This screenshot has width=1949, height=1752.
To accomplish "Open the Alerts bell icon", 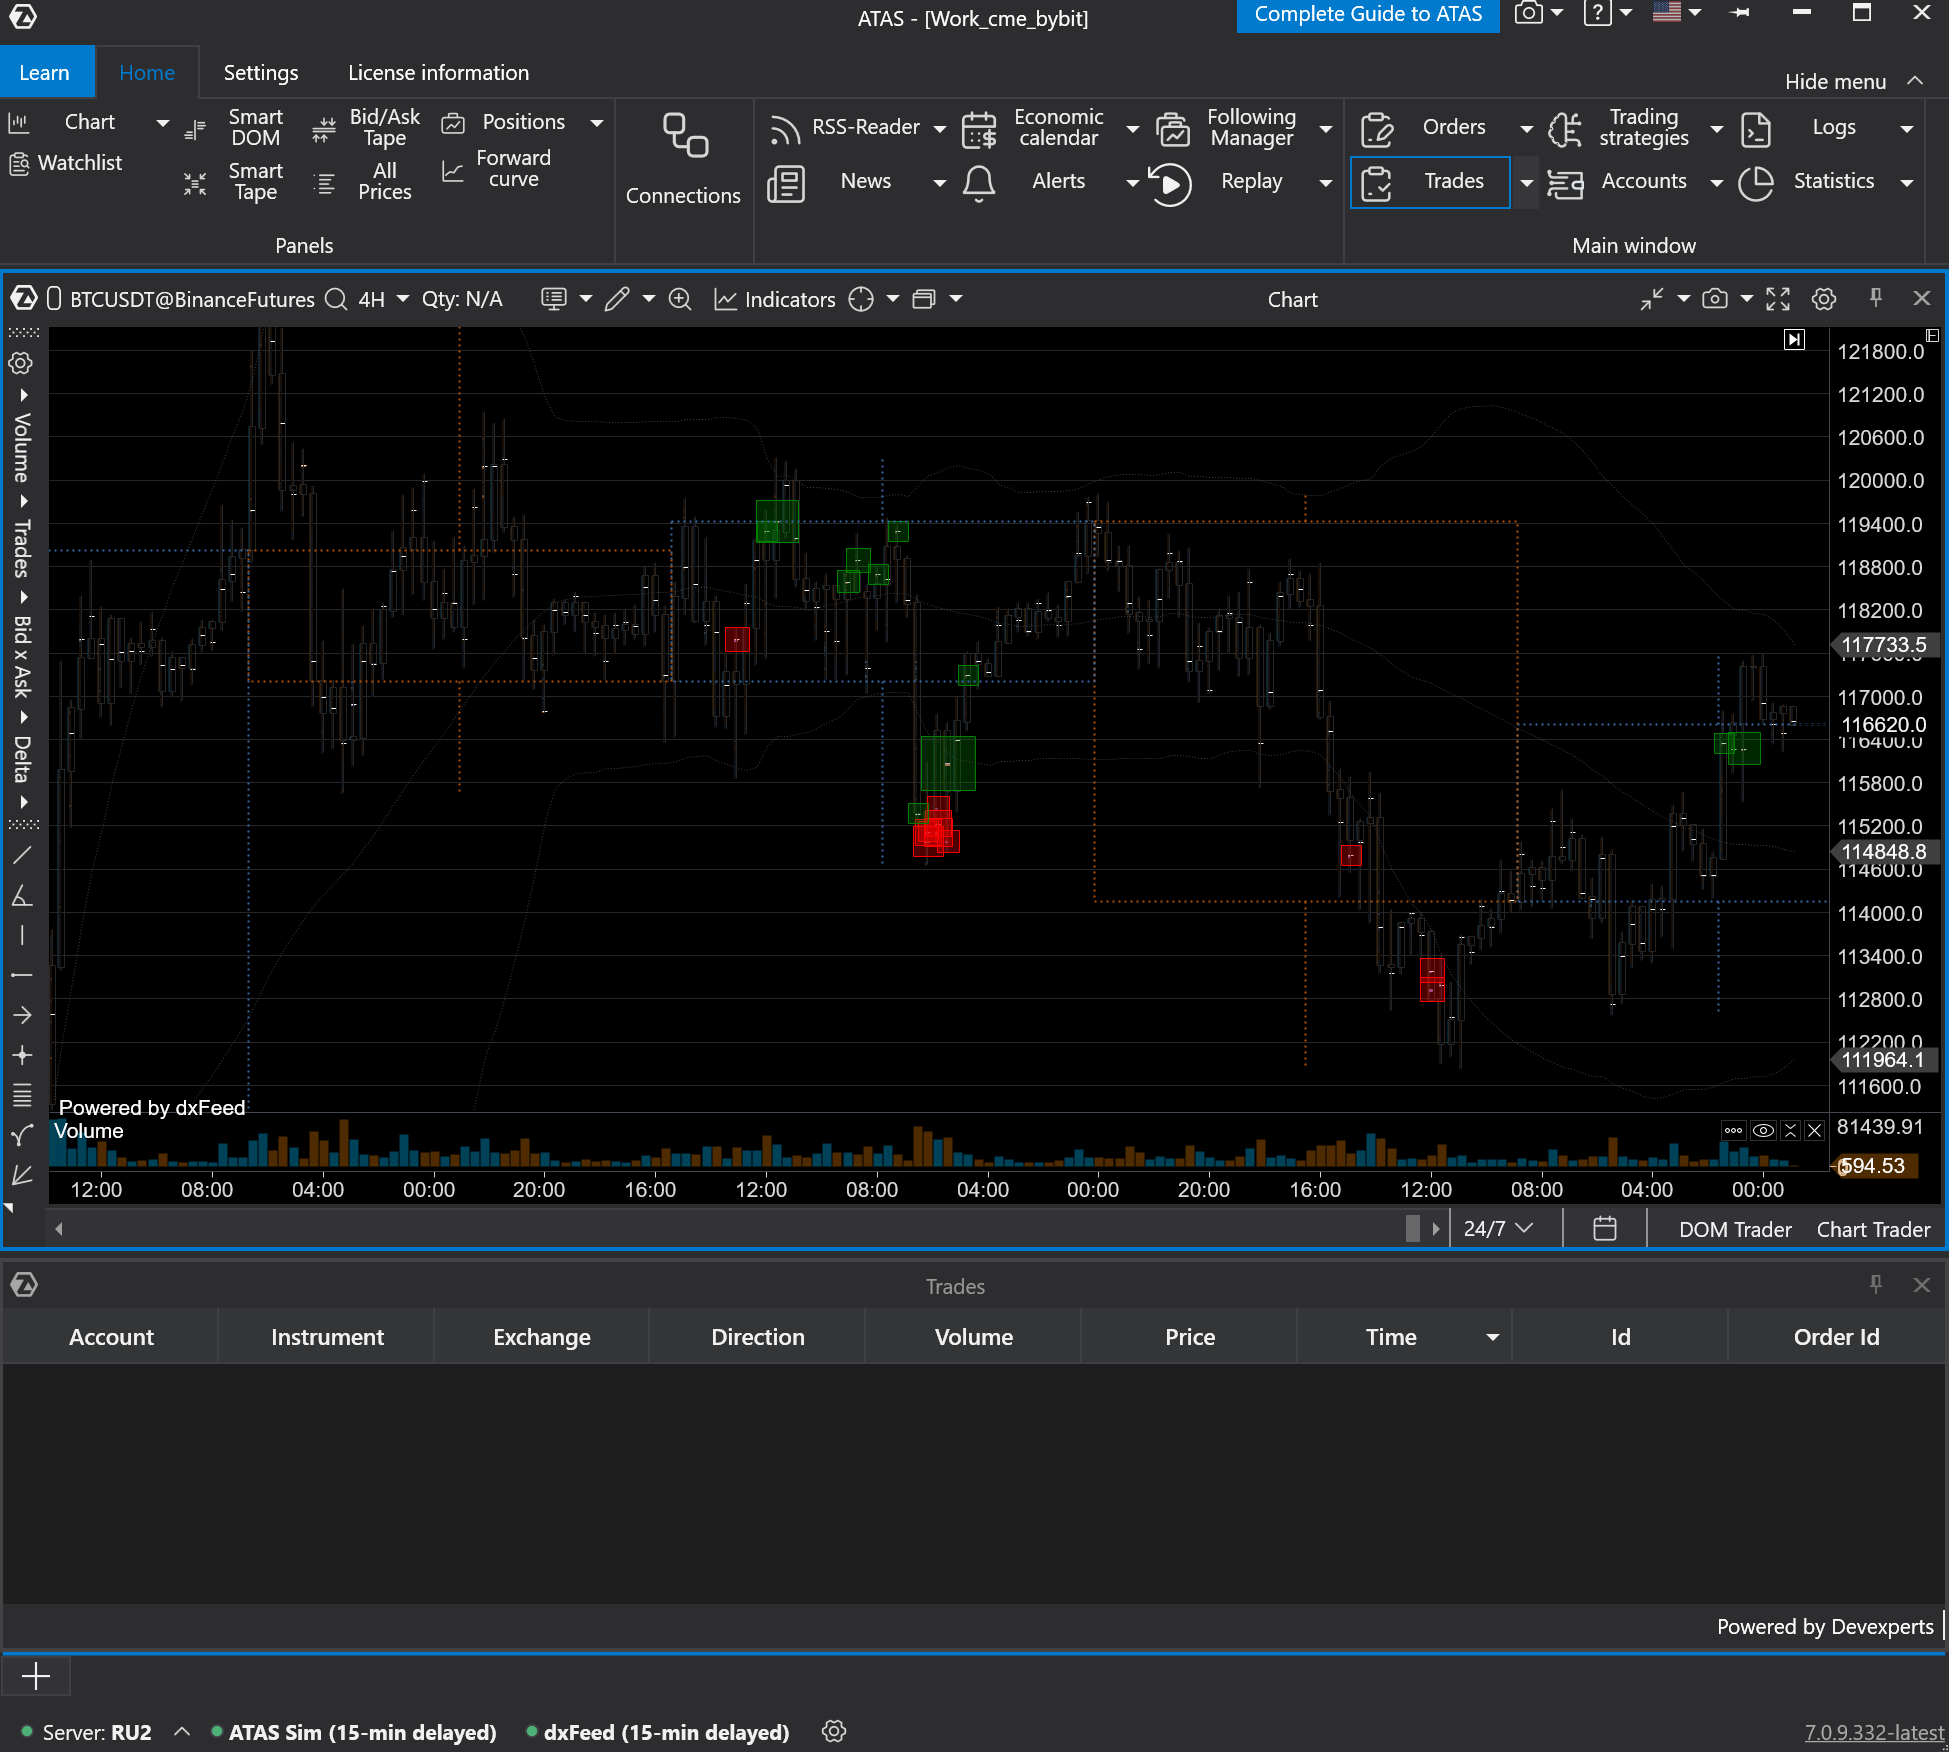I will (x=979, y=183).
